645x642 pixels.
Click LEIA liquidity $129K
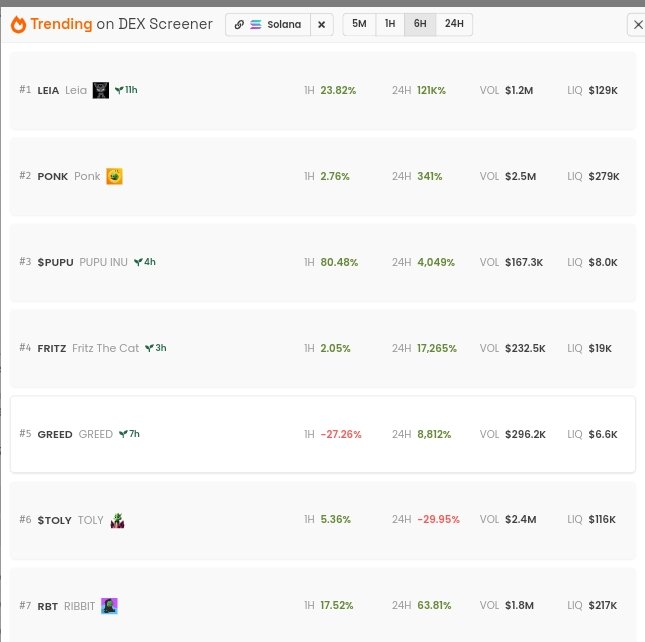coord(603,90)
